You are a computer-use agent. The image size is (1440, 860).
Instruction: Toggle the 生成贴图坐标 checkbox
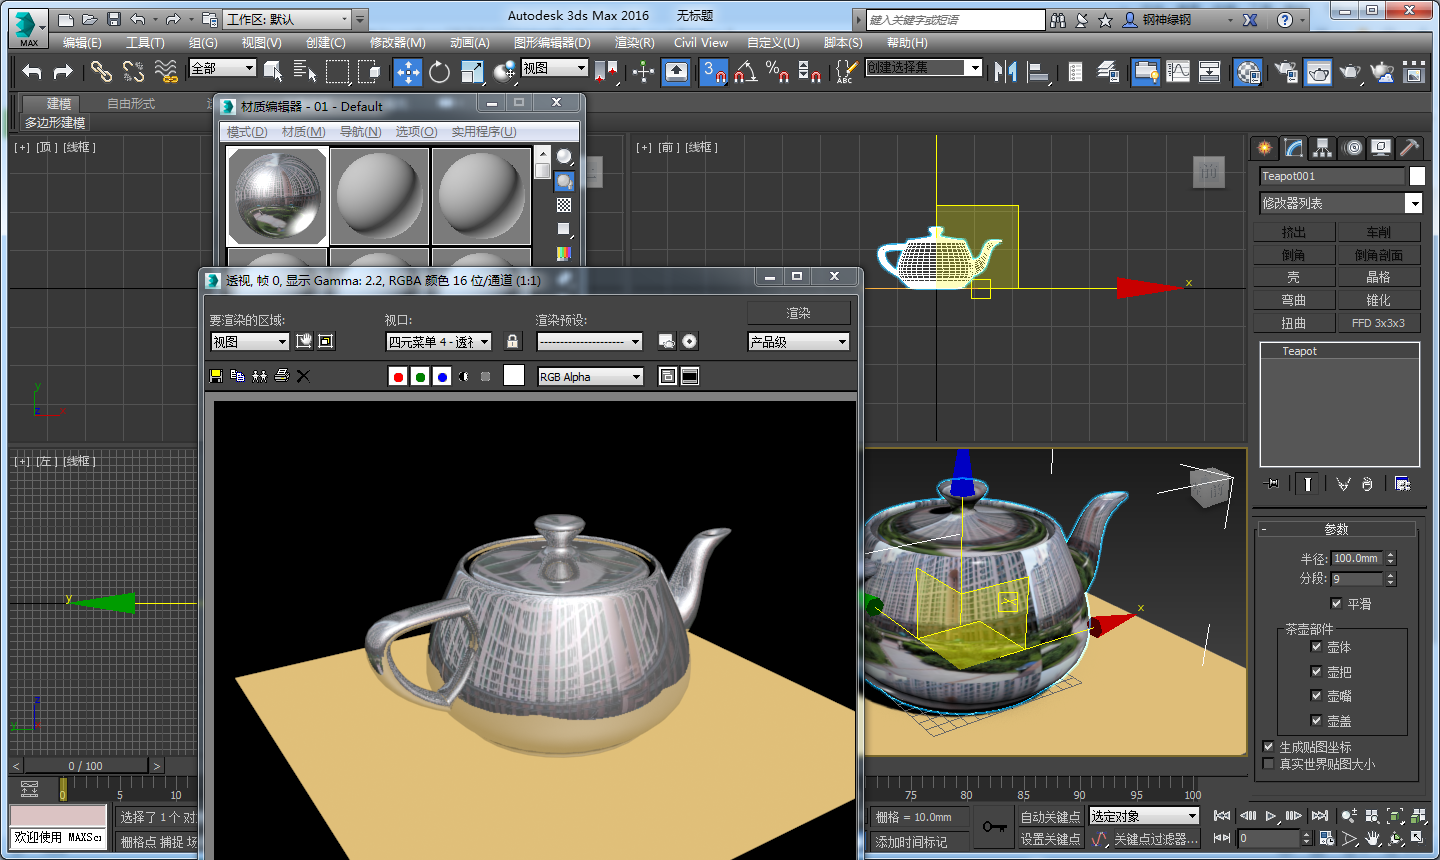coord(1268,746)
